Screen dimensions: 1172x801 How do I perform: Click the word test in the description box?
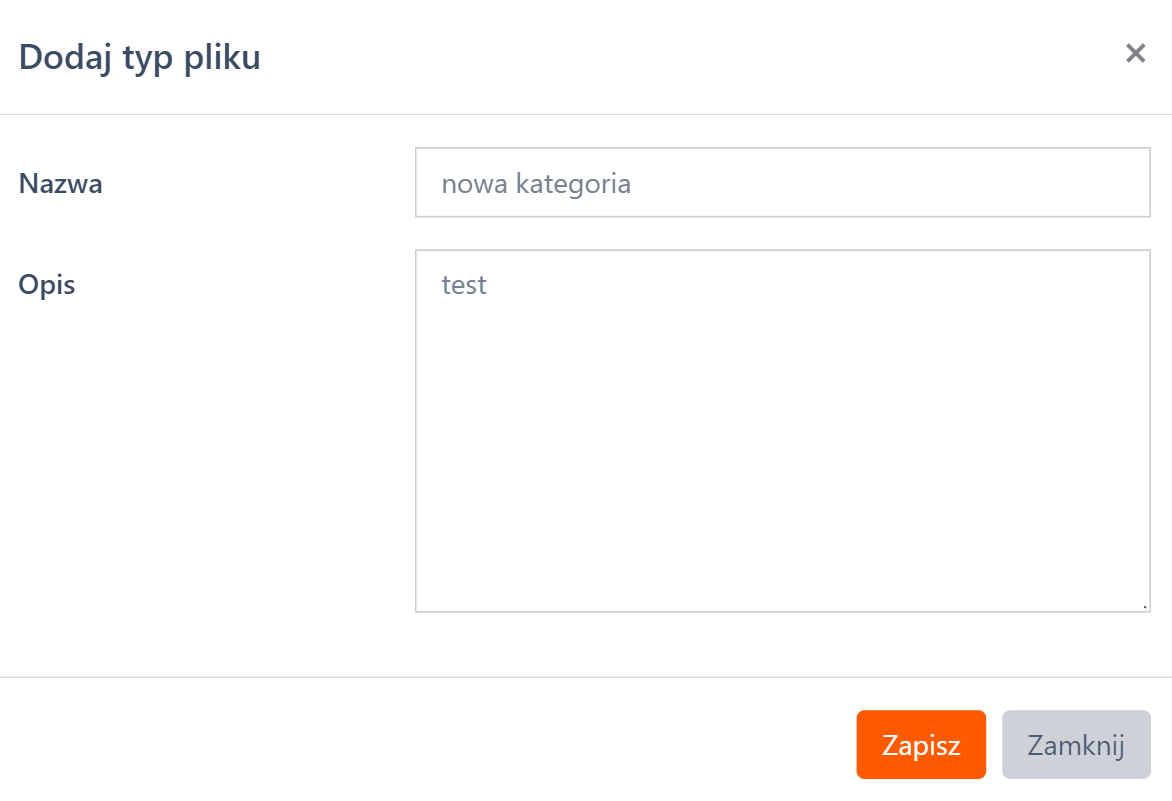464,285
